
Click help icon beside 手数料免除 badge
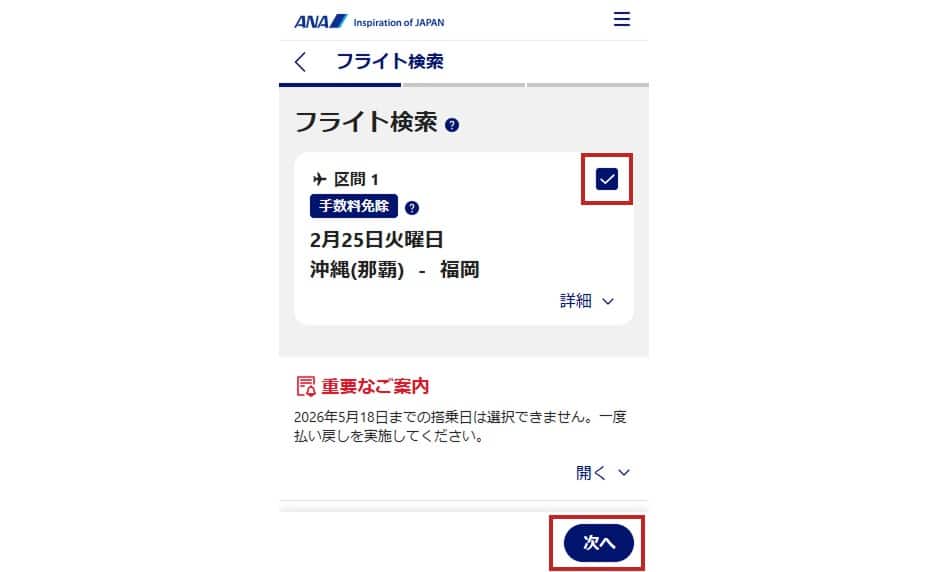[x=412, y=208]
